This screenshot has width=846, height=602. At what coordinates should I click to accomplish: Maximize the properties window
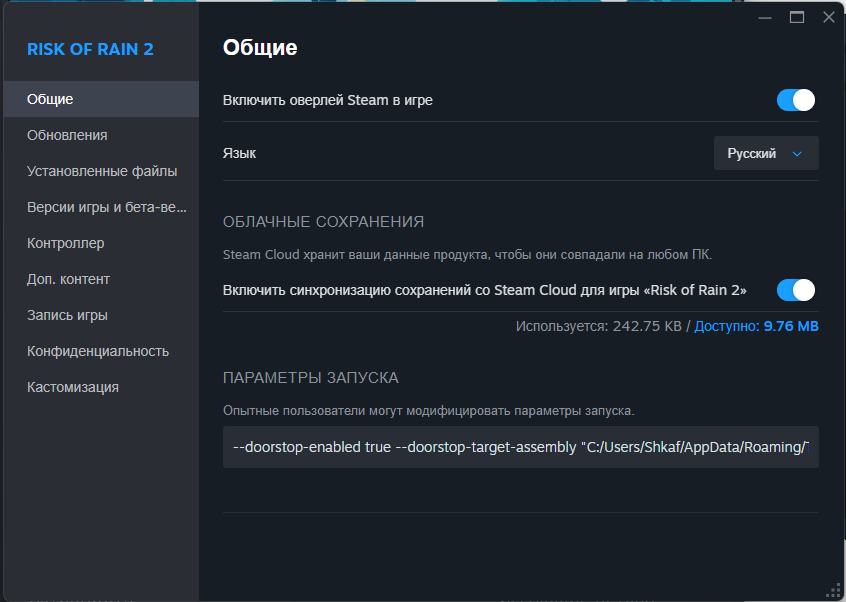797,18
